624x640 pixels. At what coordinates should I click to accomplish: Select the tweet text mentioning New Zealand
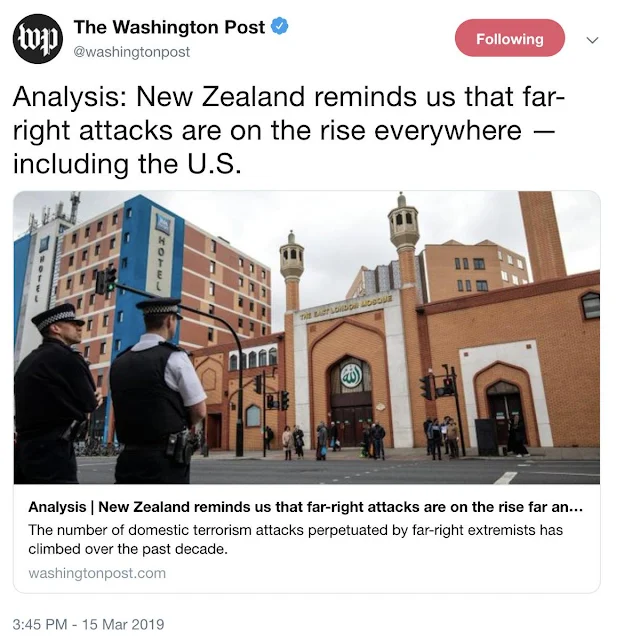[289, 129]
